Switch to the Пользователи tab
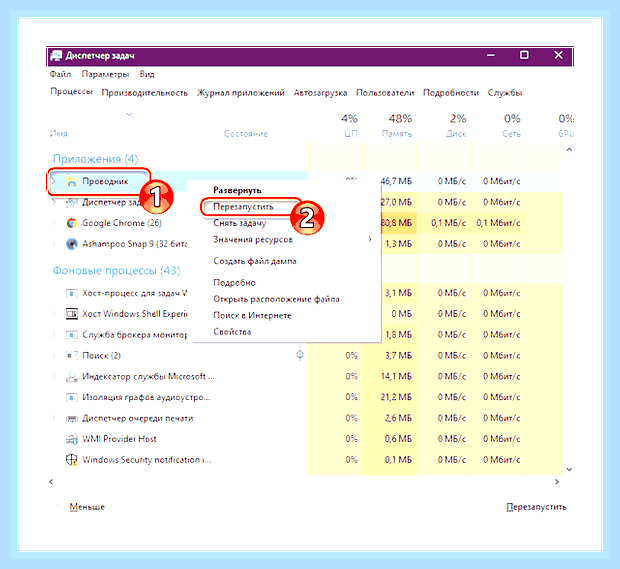The image size is (620, 569). 385,93
